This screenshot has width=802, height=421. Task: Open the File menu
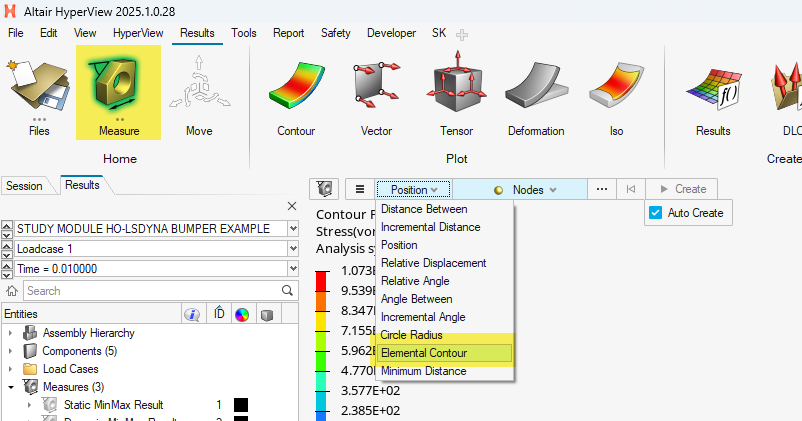click(x=15, y=33)
